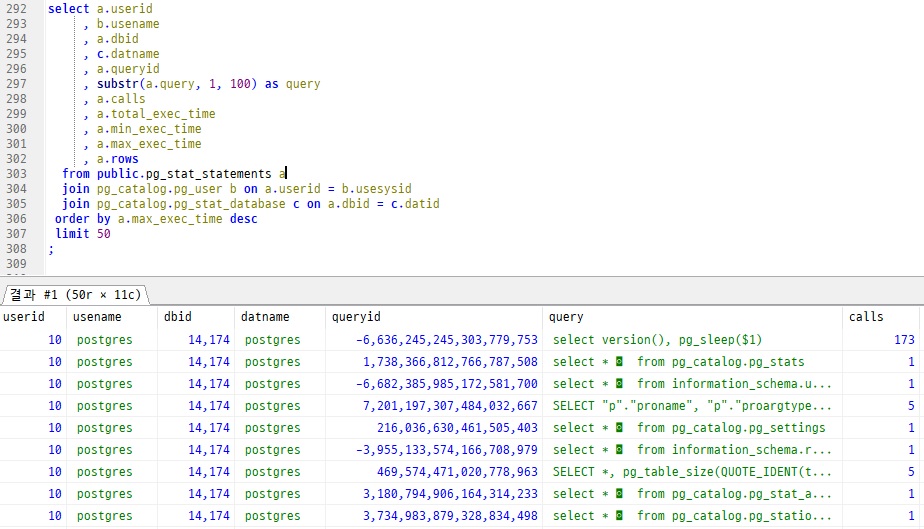Place cursor on 'pg_catalog.pg_stat_database' in editor

pos(191,204)
